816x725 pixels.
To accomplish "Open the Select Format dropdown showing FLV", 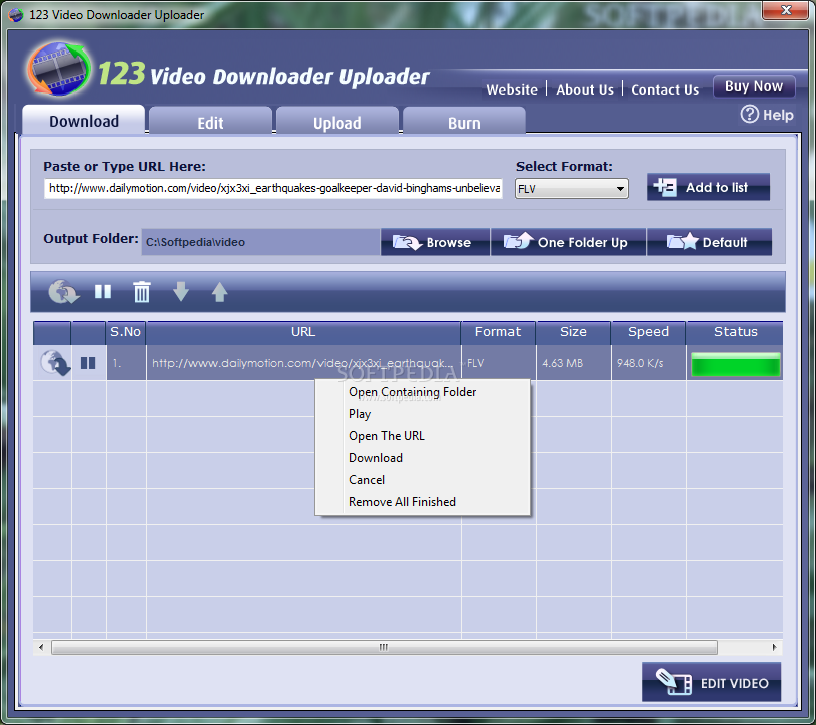I will [x=571, y=188].
